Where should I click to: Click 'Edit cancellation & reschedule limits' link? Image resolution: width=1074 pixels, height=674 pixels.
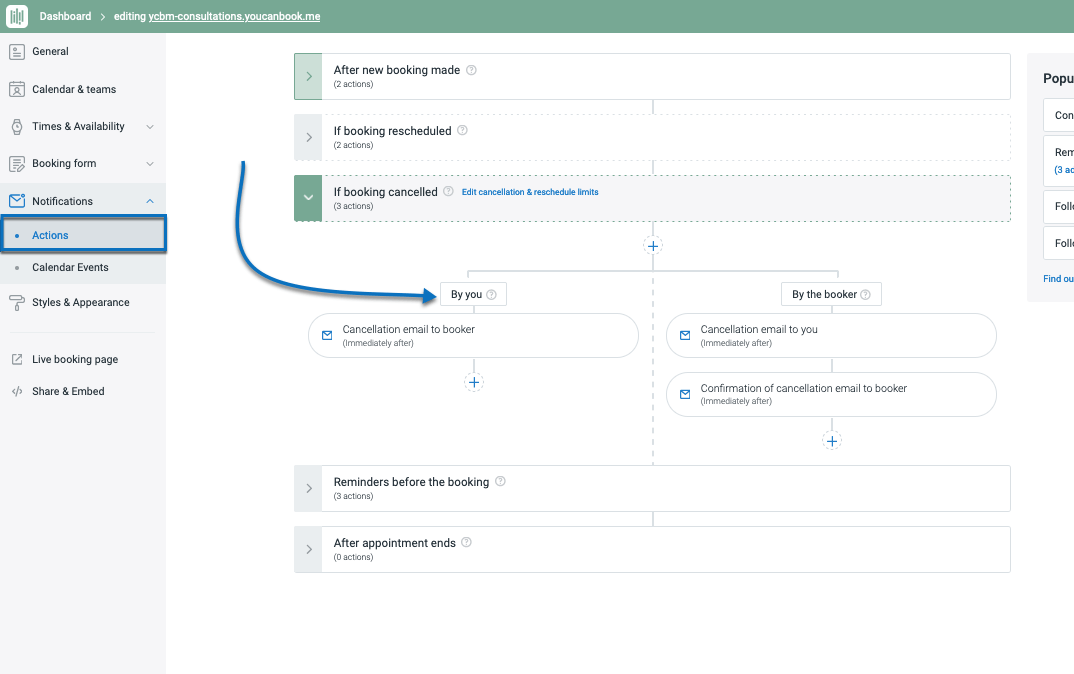point(530,192)
